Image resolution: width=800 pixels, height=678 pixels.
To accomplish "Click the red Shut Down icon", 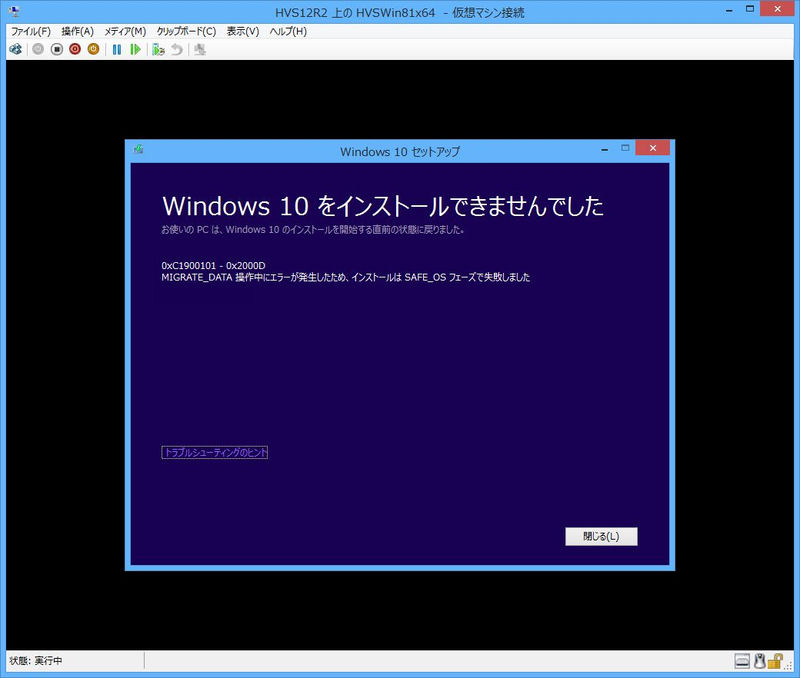I will tap(75, 49).
